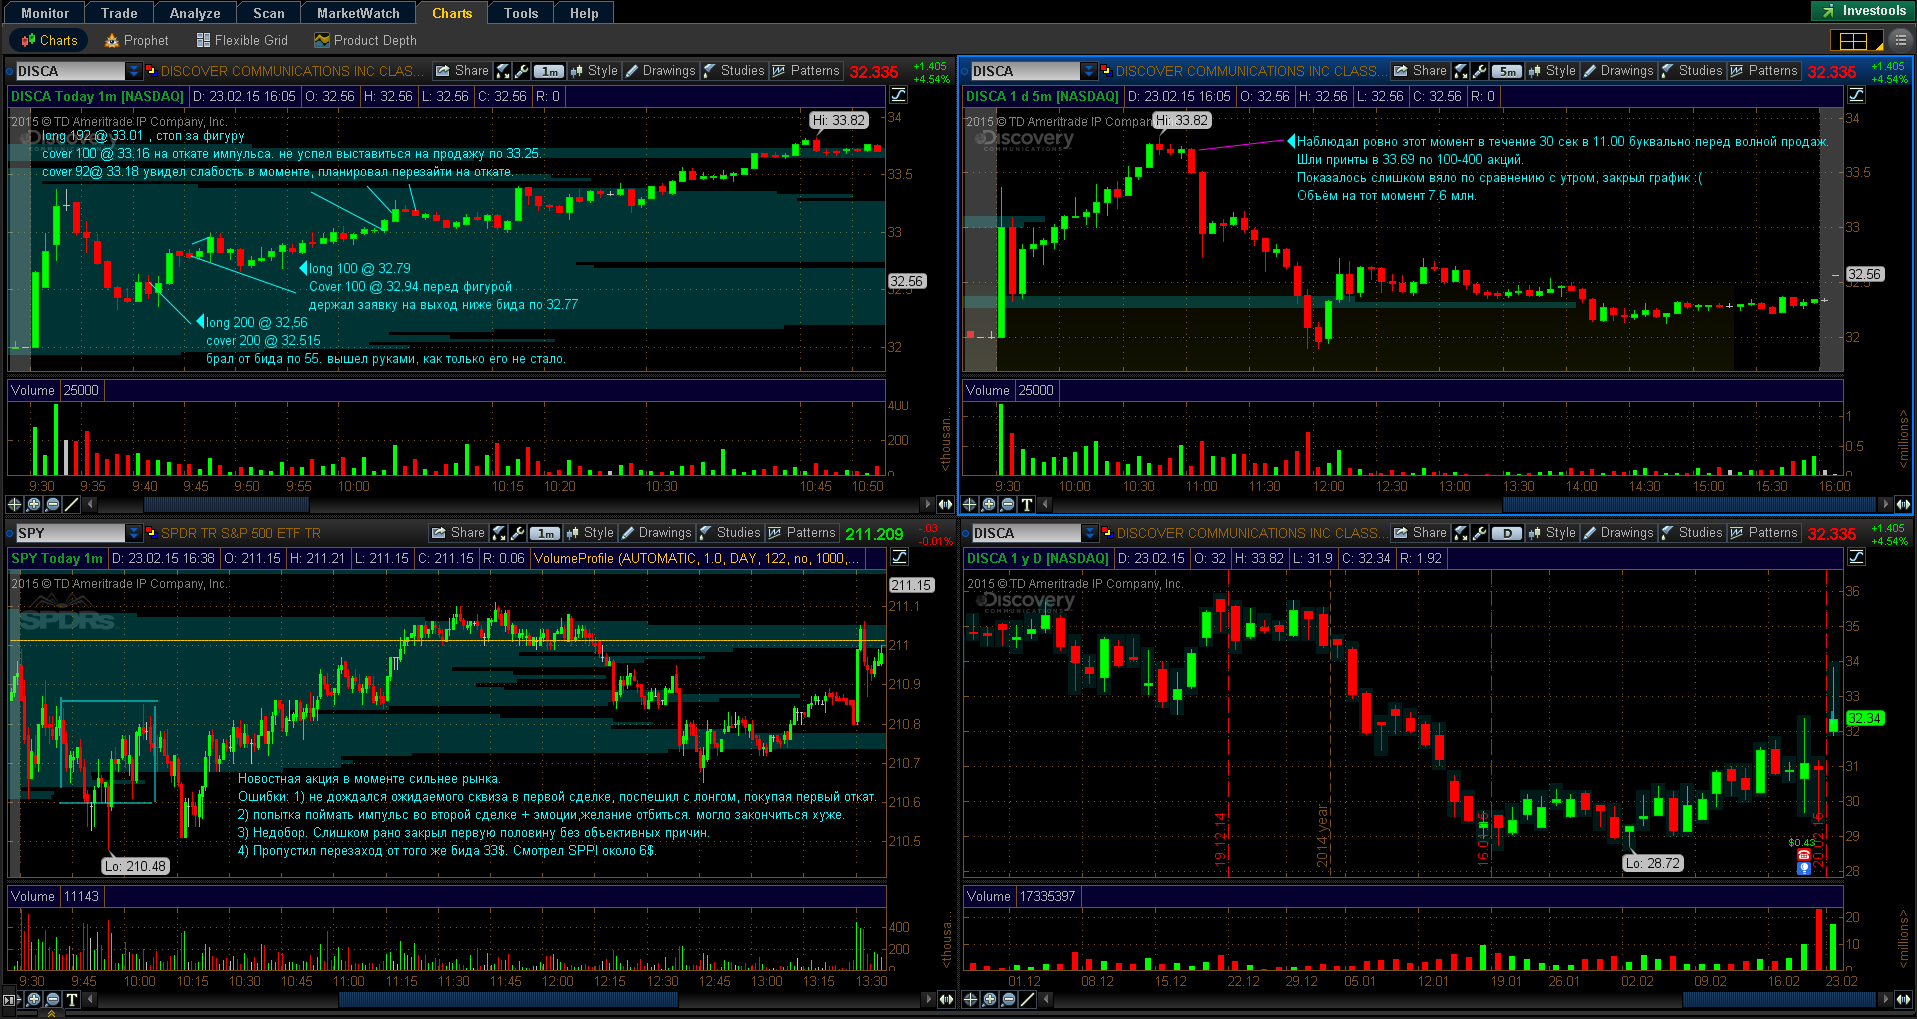Switch to the MarketWatch tab
The image size is (1917, 1019).
click(358, 13)
